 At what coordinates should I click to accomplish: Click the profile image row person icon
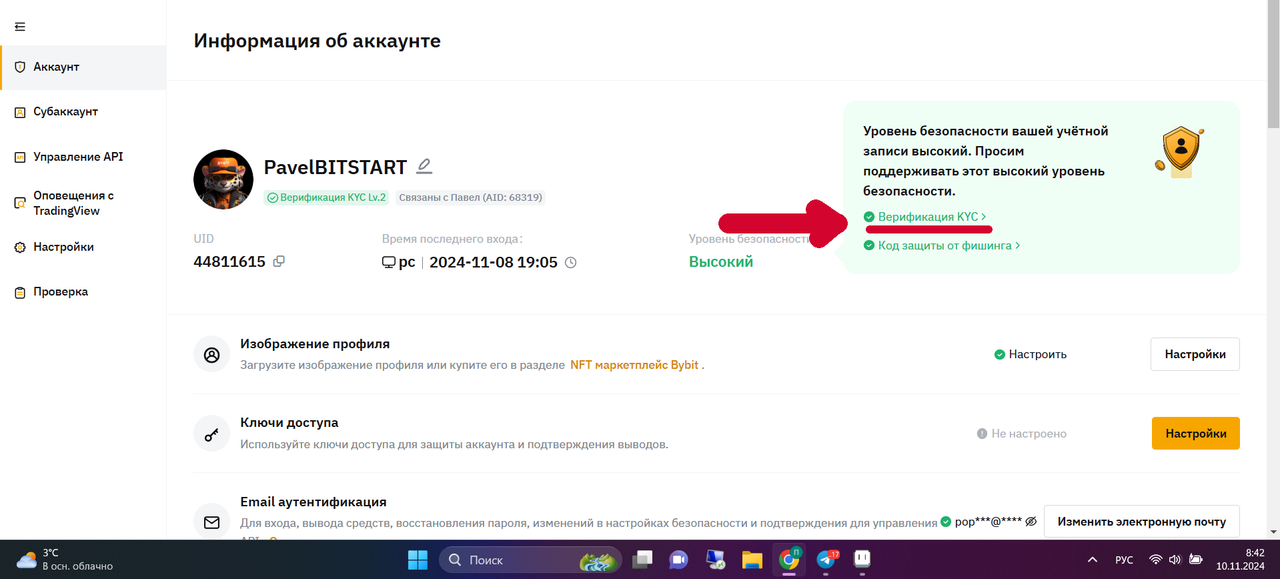(x=211, y=354)
